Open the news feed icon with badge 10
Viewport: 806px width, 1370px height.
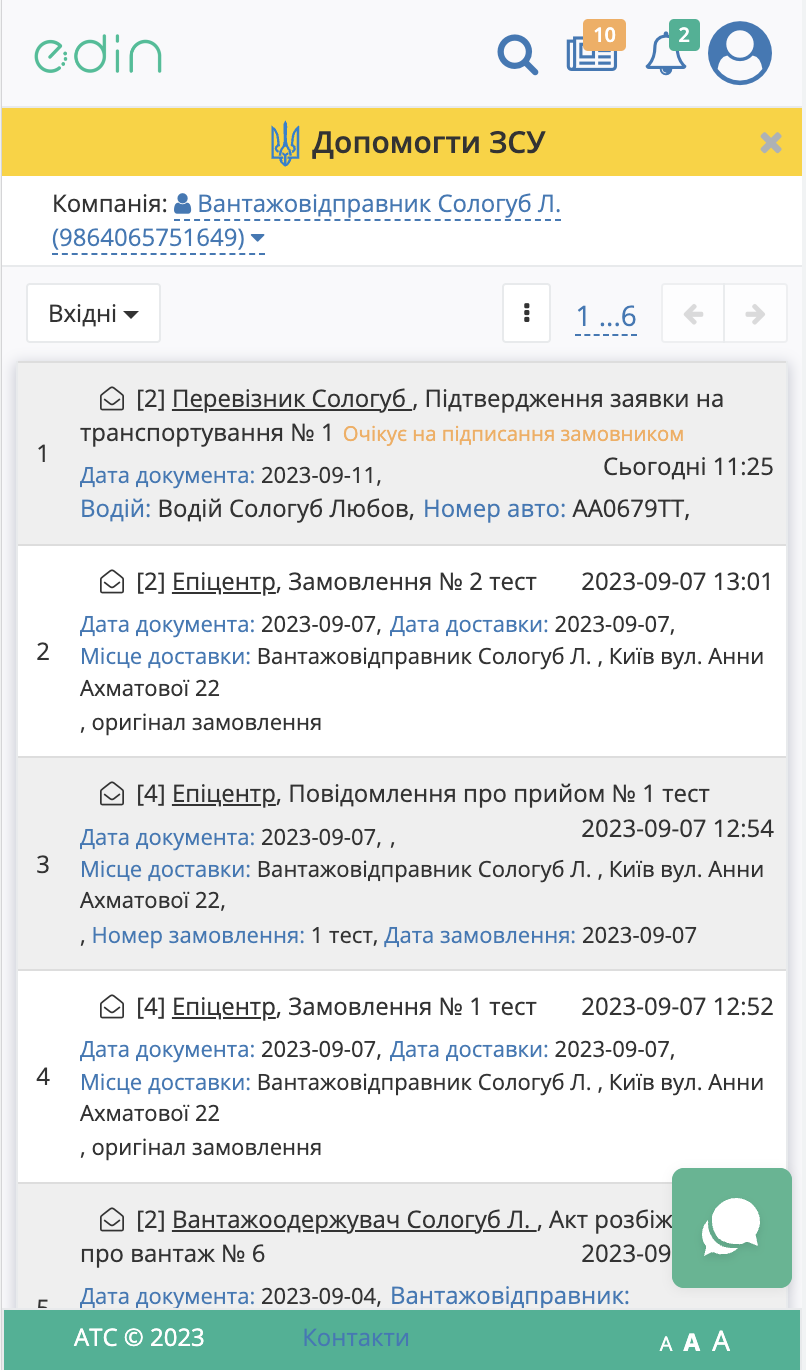[x=591, y=53]
